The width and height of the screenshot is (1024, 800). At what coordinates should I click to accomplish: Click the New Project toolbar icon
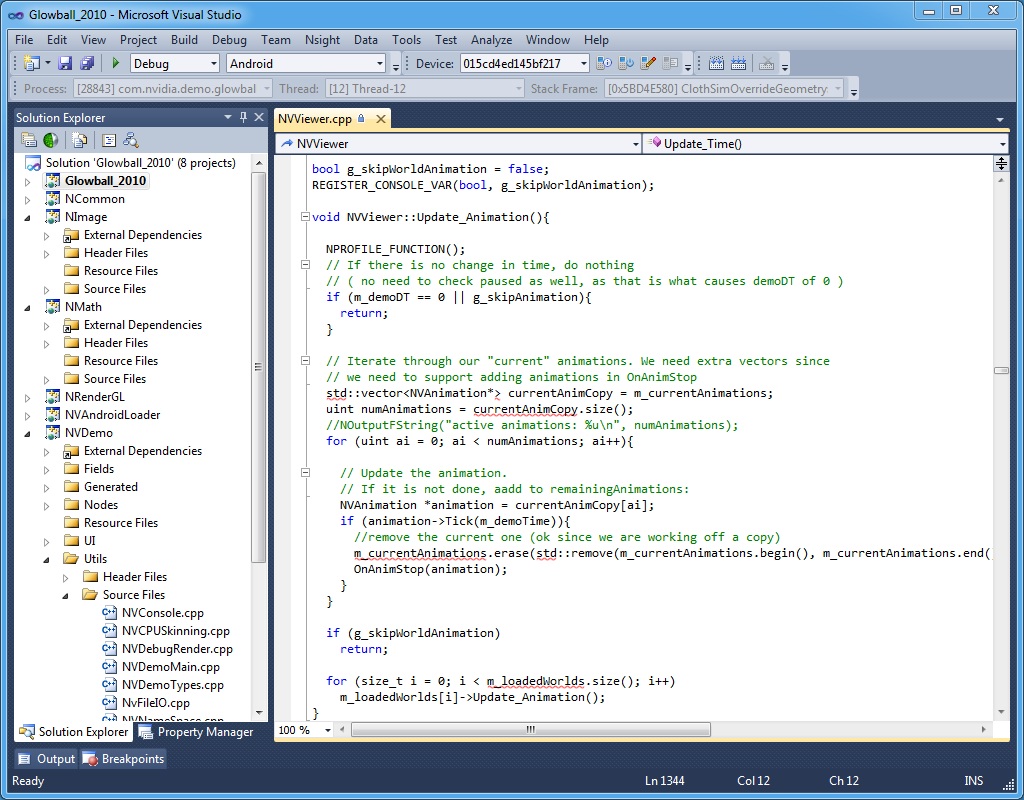(x=30, y=64)
